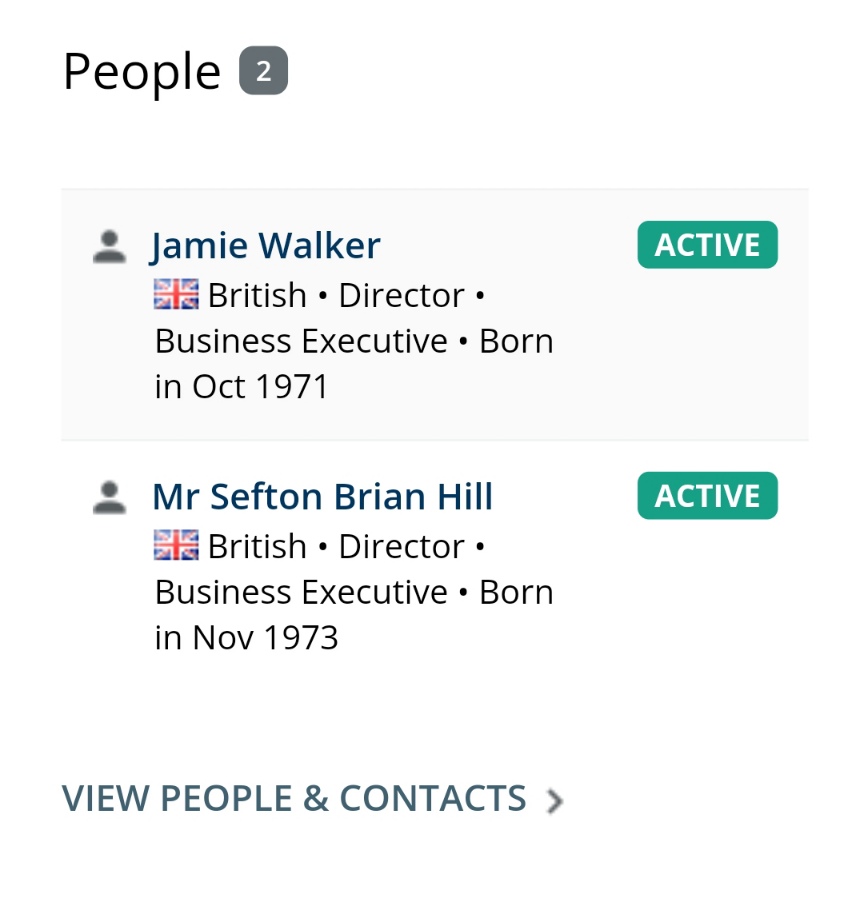Screen dimensions: 864x898
Task: Click the person icon beside Jamie Walker
Action: 109,246
